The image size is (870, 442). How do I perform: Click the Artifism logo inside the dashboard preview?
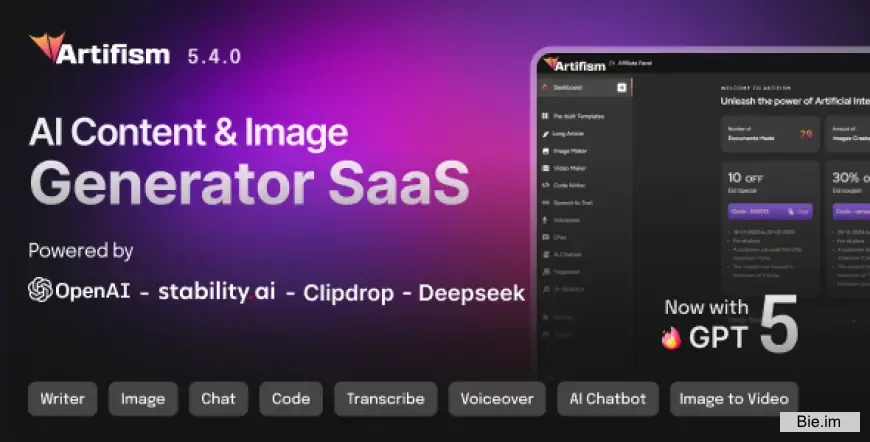coord(574,65)
